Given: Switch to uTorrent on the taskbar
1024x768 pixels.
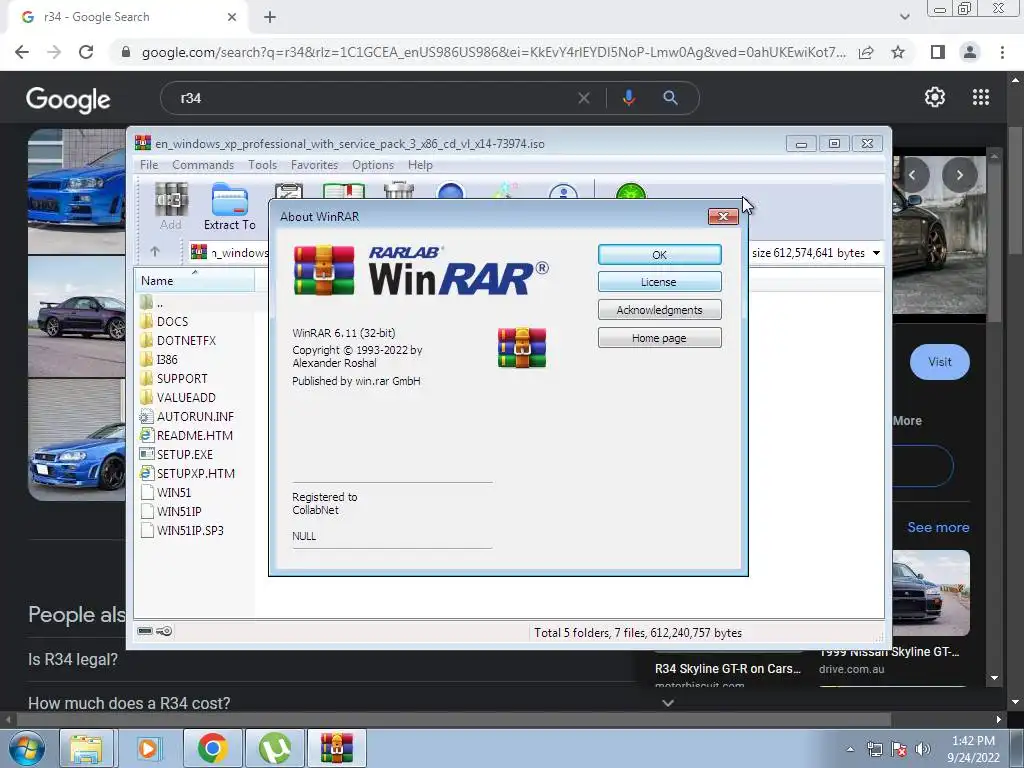Looking at the screenshot, I should click(x=275, y=748).
